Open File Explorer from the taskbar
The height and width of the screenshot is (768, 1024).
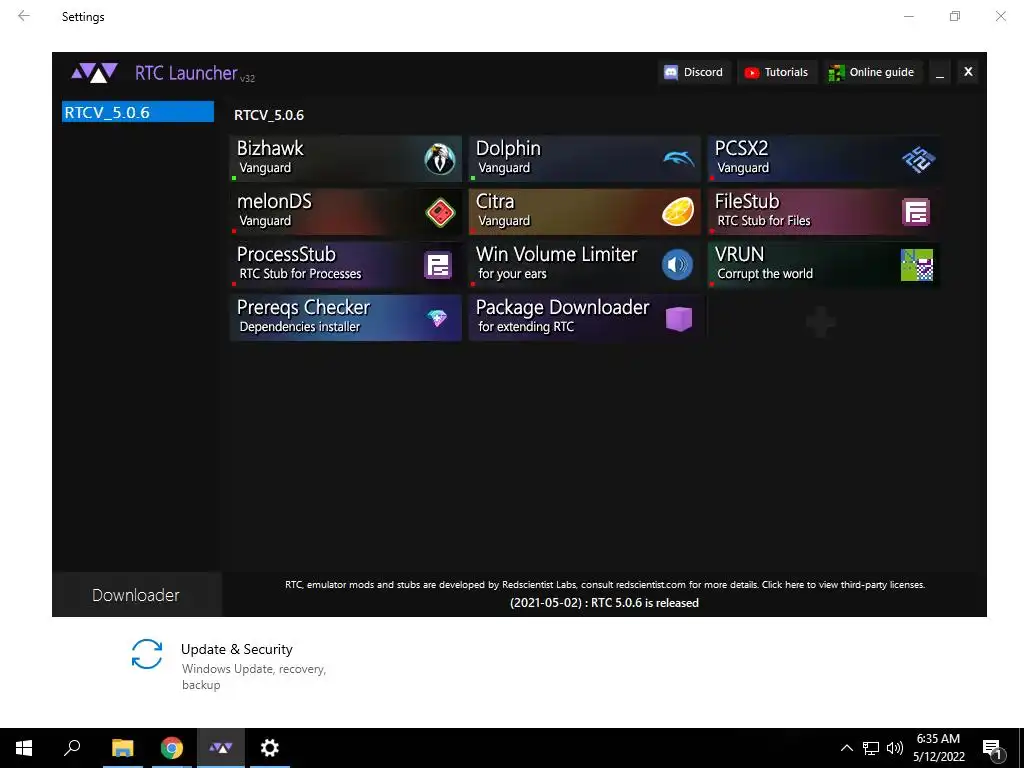pyautogui.click(x=122, y=748)
